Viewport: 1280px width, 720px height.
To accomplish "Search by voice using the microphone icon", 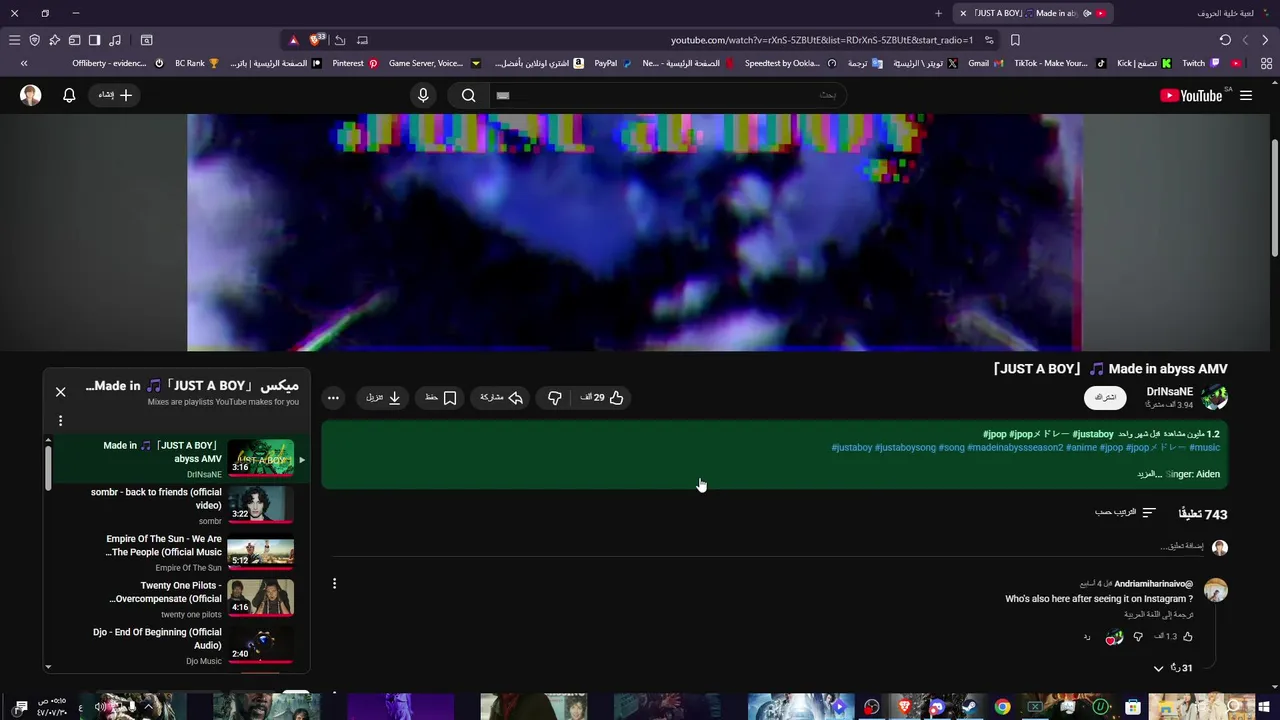I will (x=423, y=95).
